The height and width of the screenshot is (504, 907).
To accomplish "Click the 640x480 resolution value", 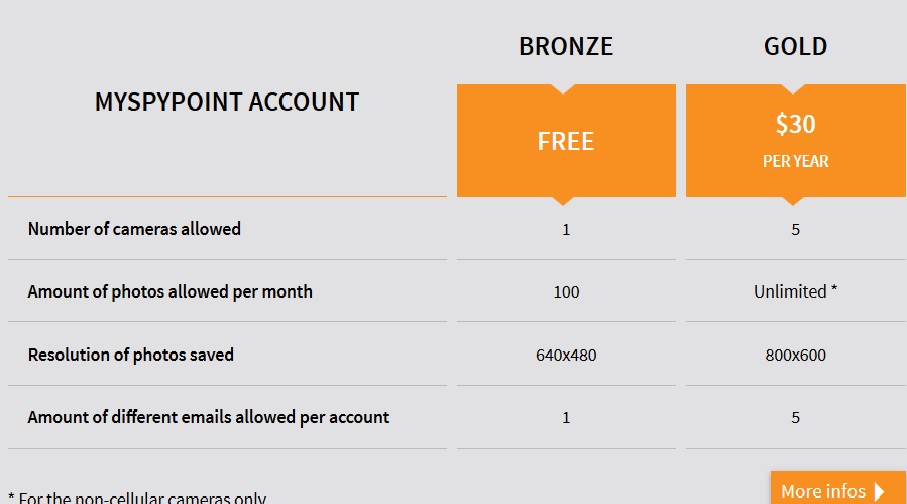I will [566, 355].
